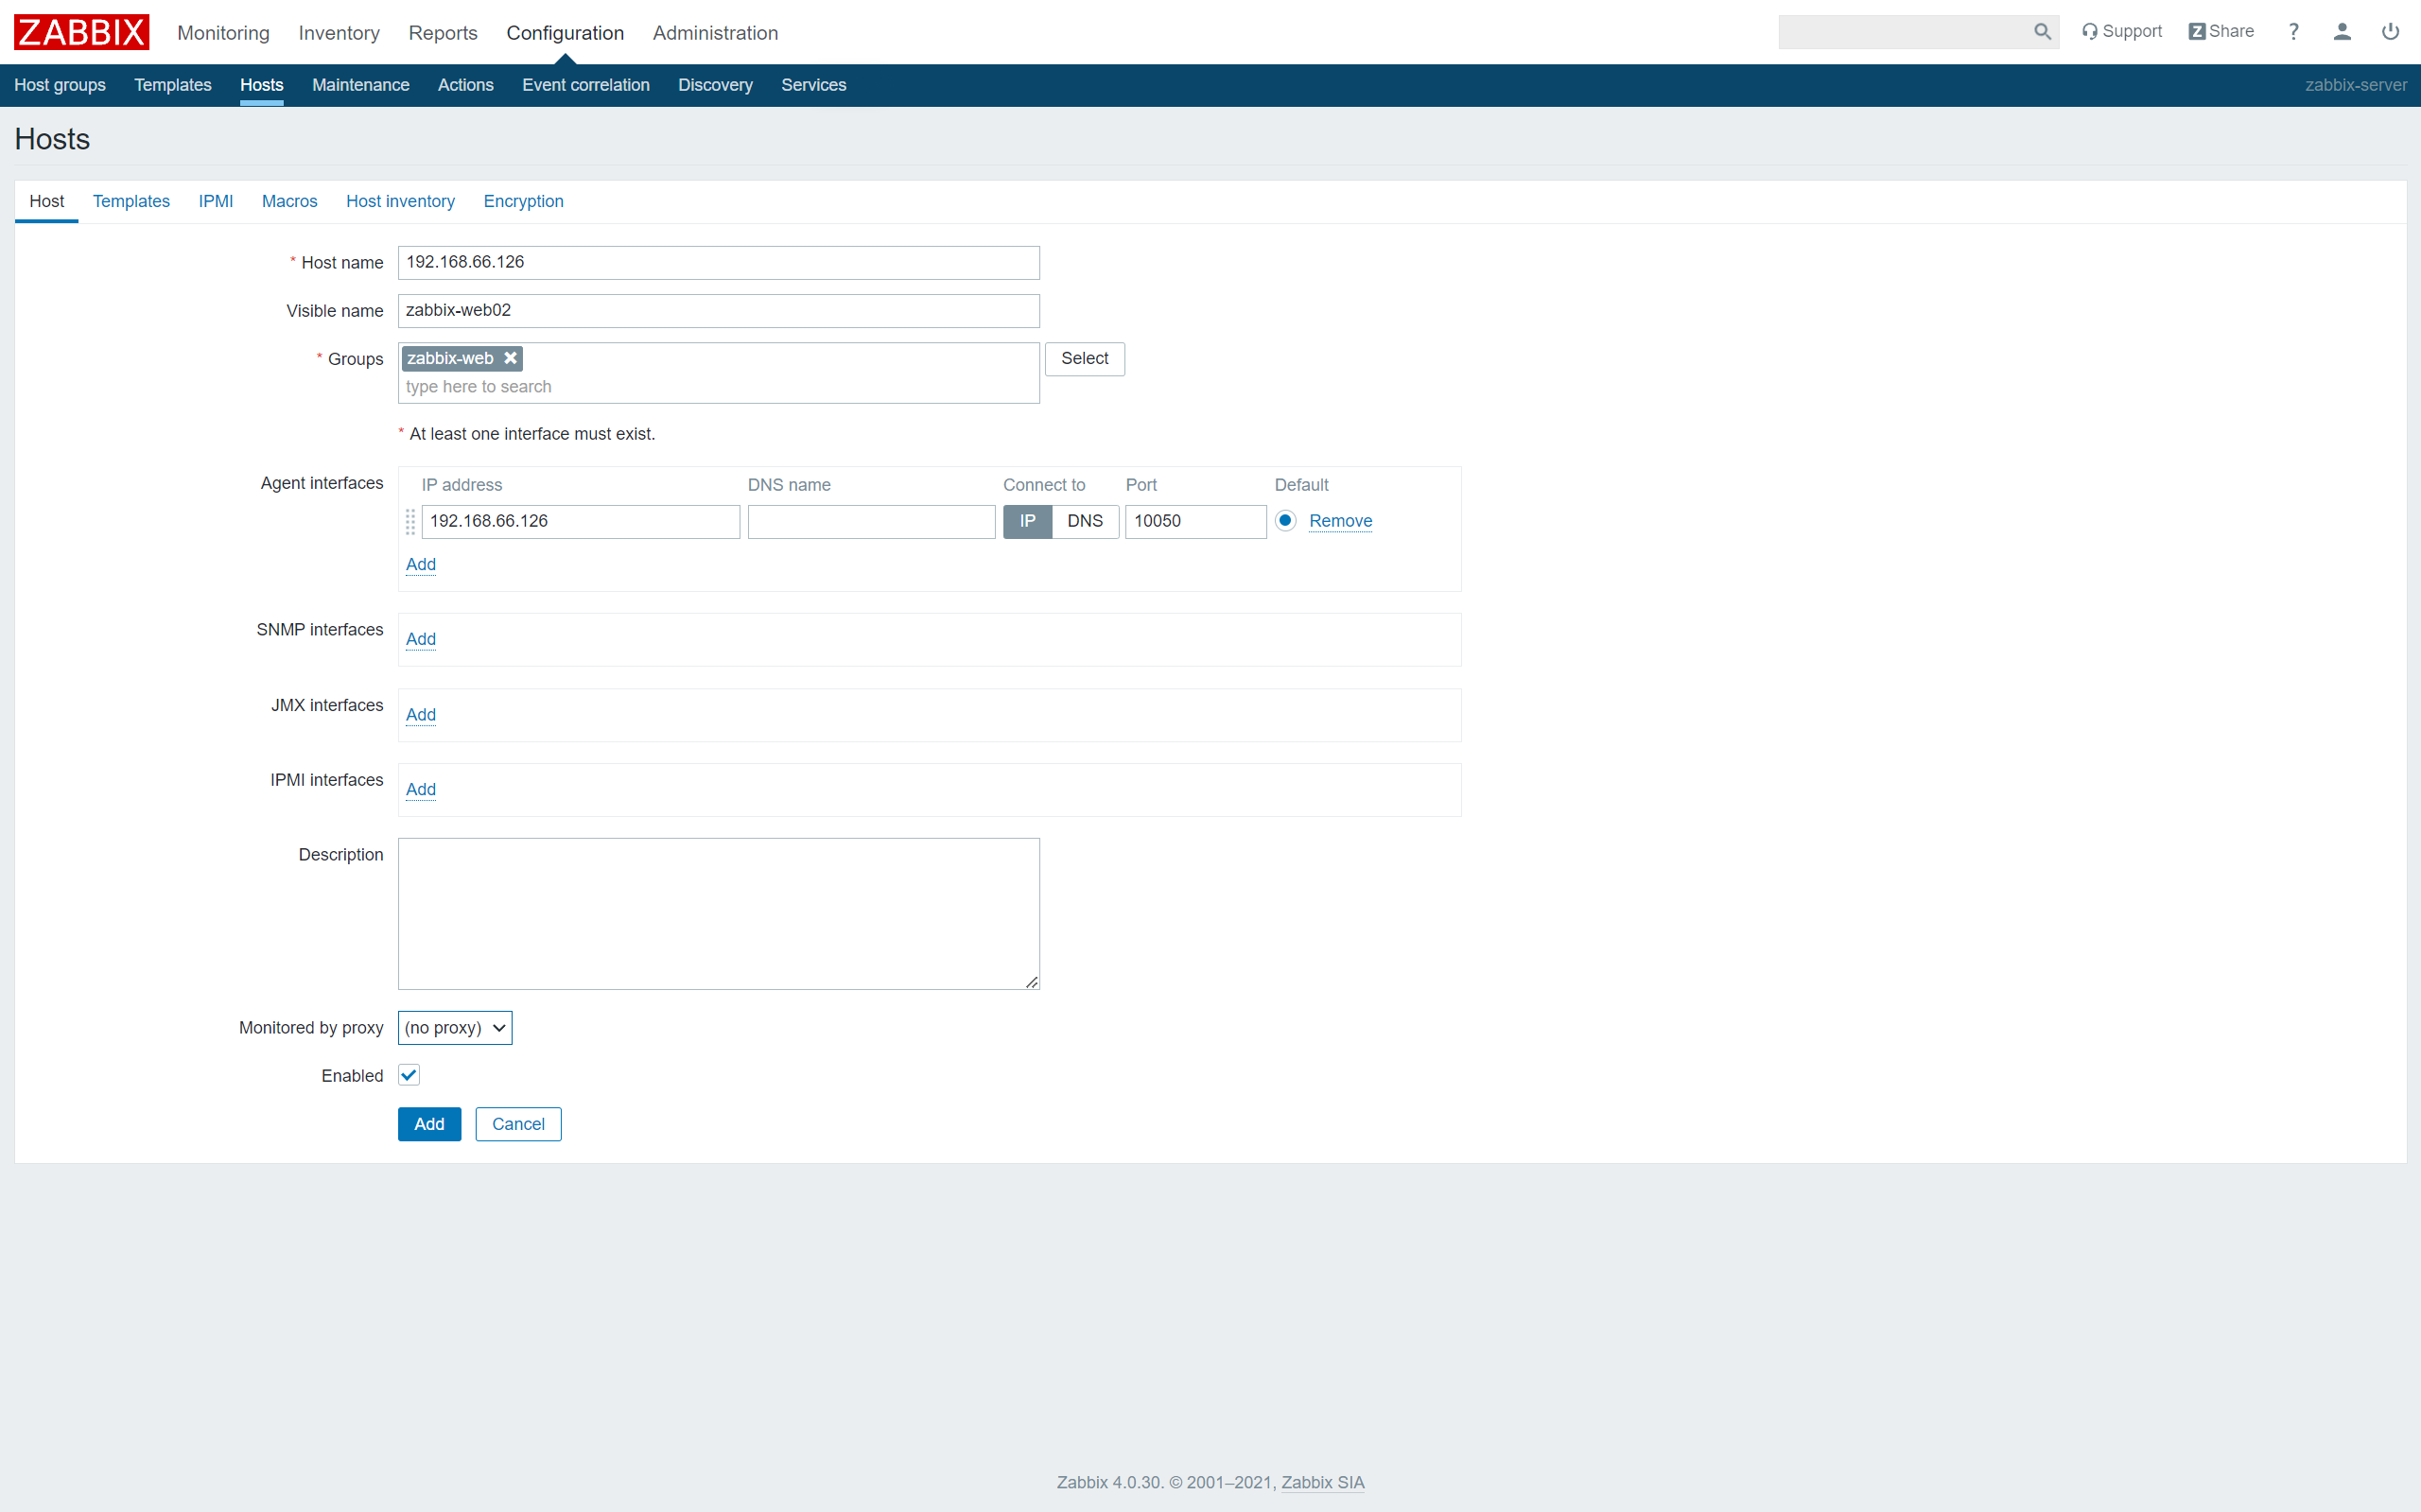Click the groups search field
The height and width of the screenshot is (1512, 2421).
click(x=719, y=387)
